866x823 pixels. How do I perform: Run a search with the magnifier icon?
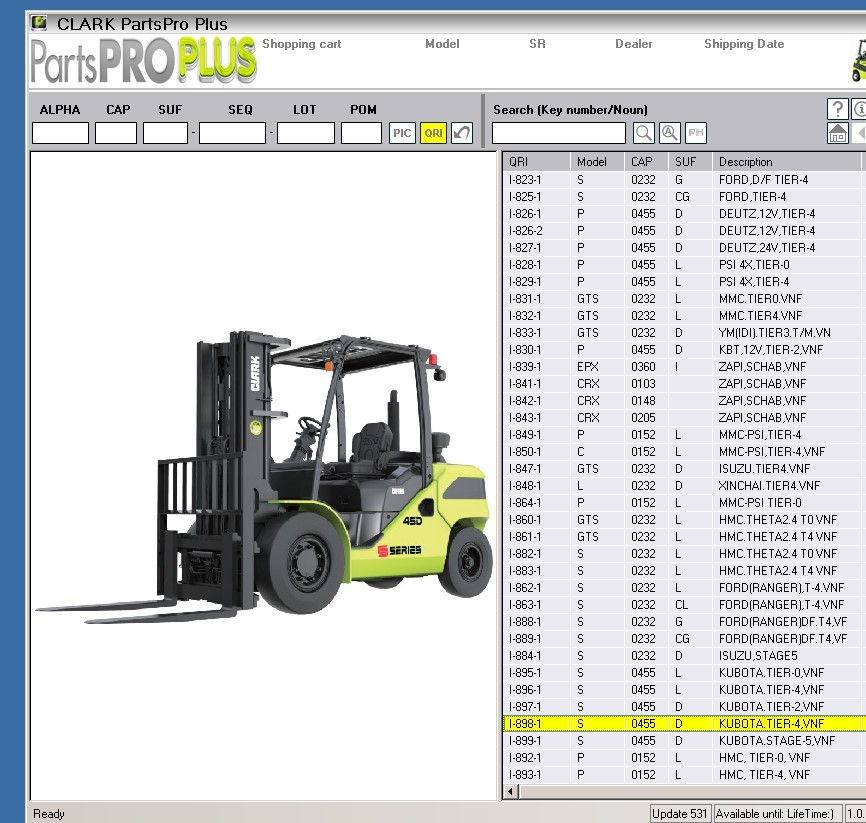(x=643, y=132)
